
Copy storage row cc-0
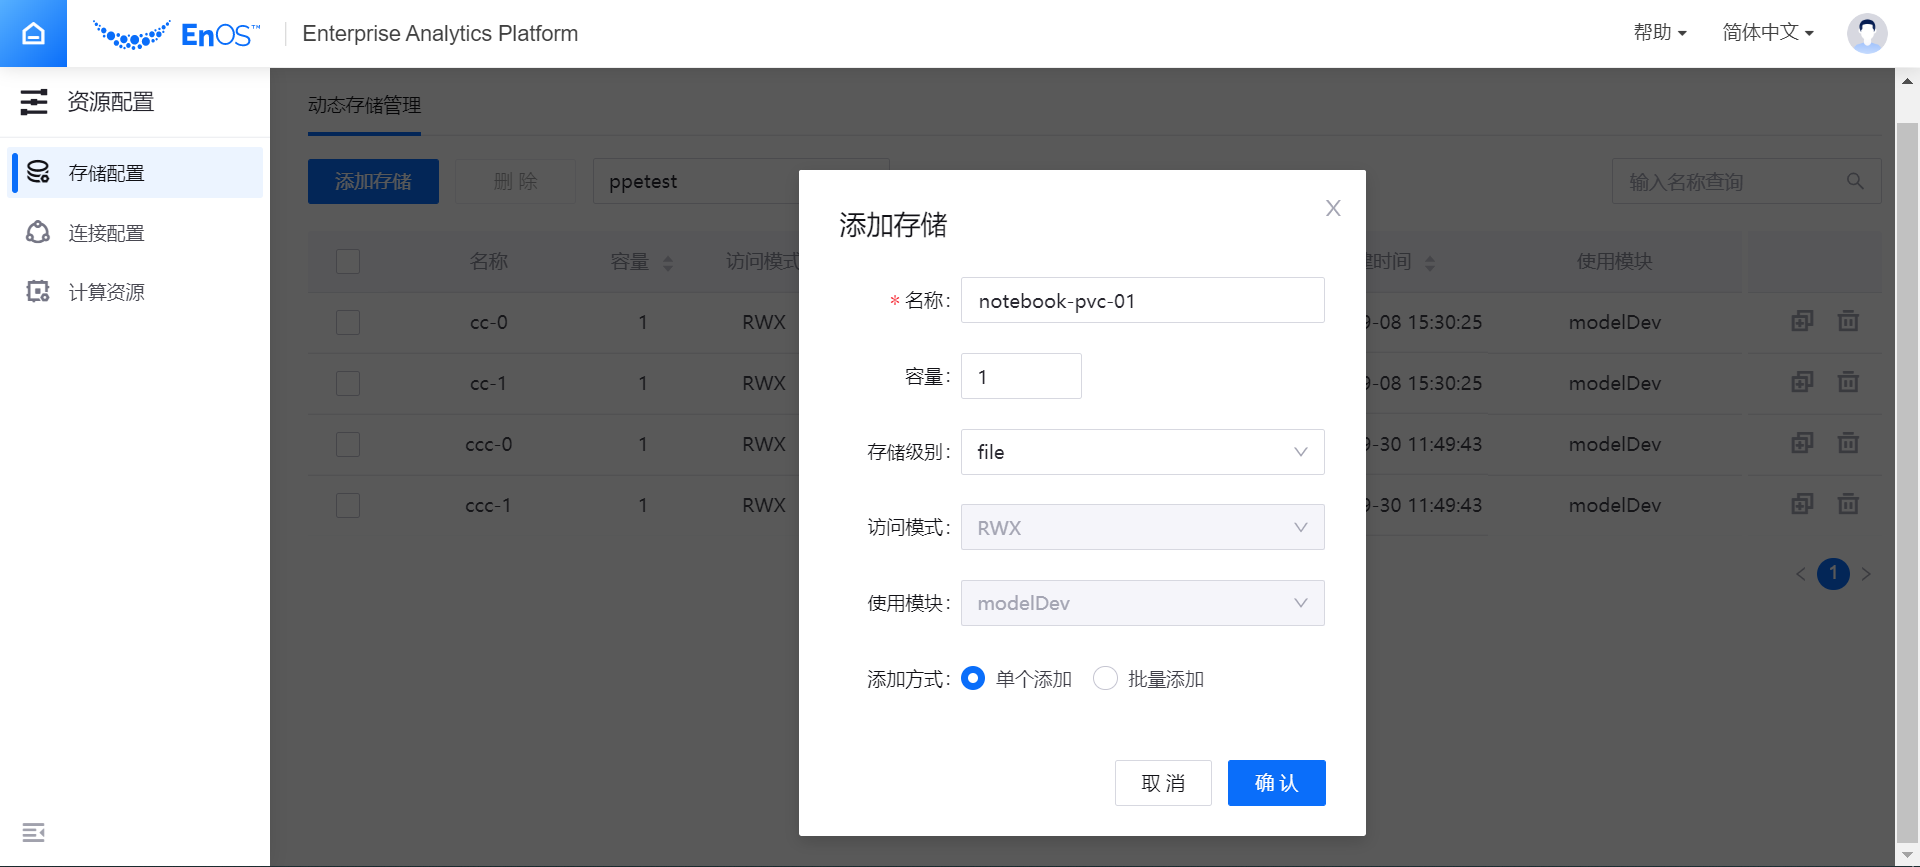pos(1802,321)
